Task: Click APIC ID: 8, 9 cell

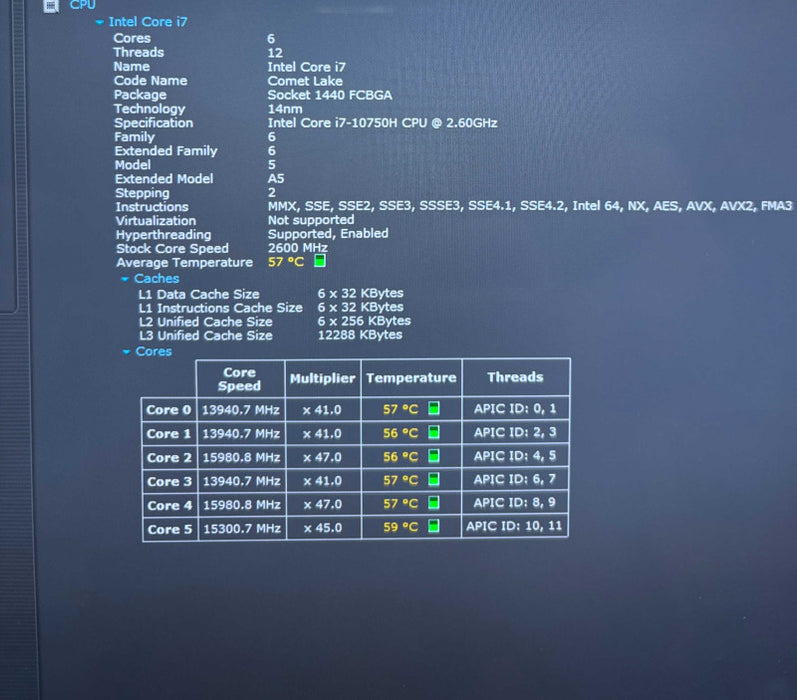Action: coord(514,502)
